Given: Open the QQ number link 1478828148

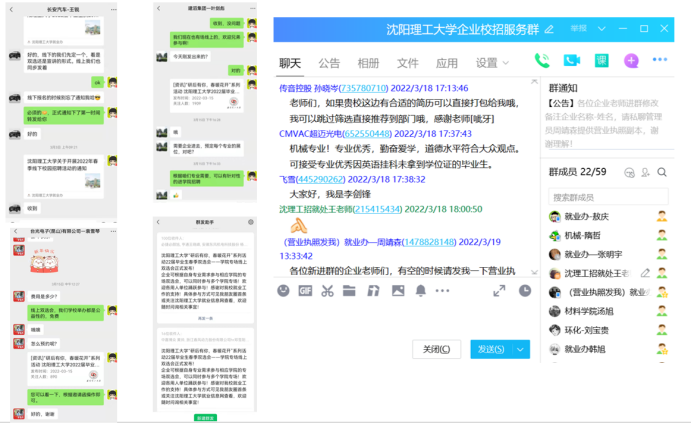Looking at the screenshot, I should point(429,242).
